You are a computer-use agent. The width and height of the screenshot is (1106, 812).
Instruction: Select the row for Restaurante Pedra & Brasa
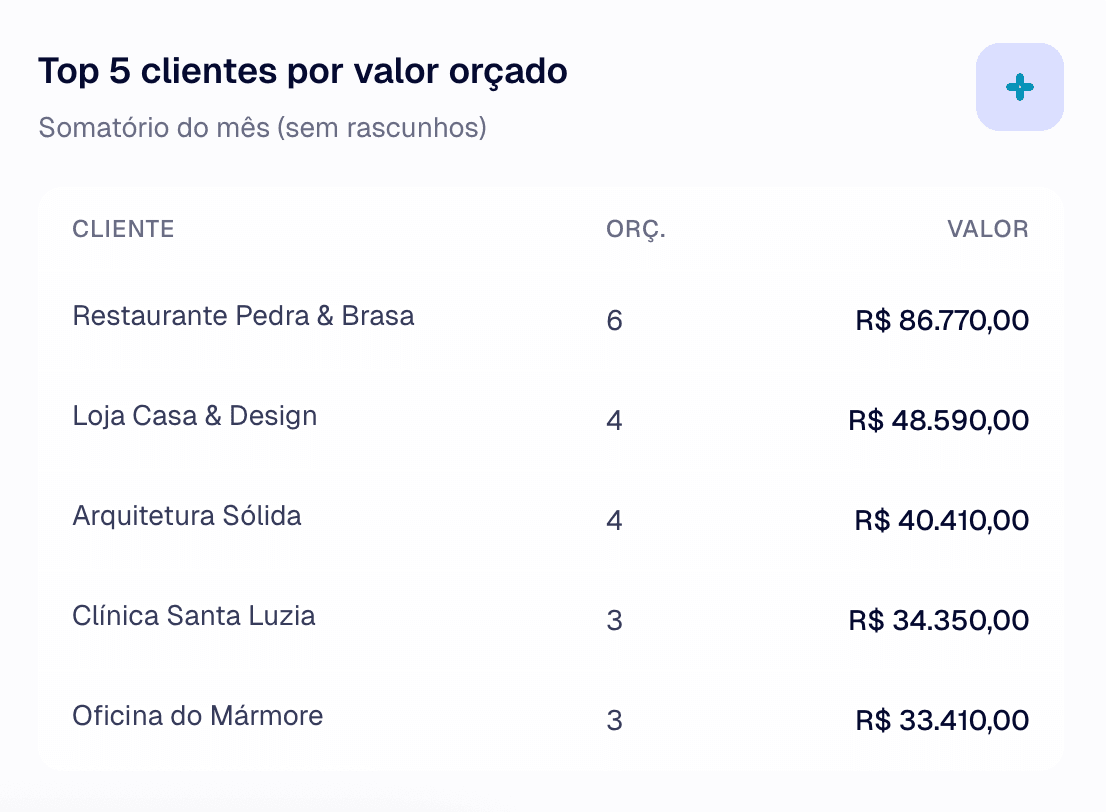coord(243,316)
